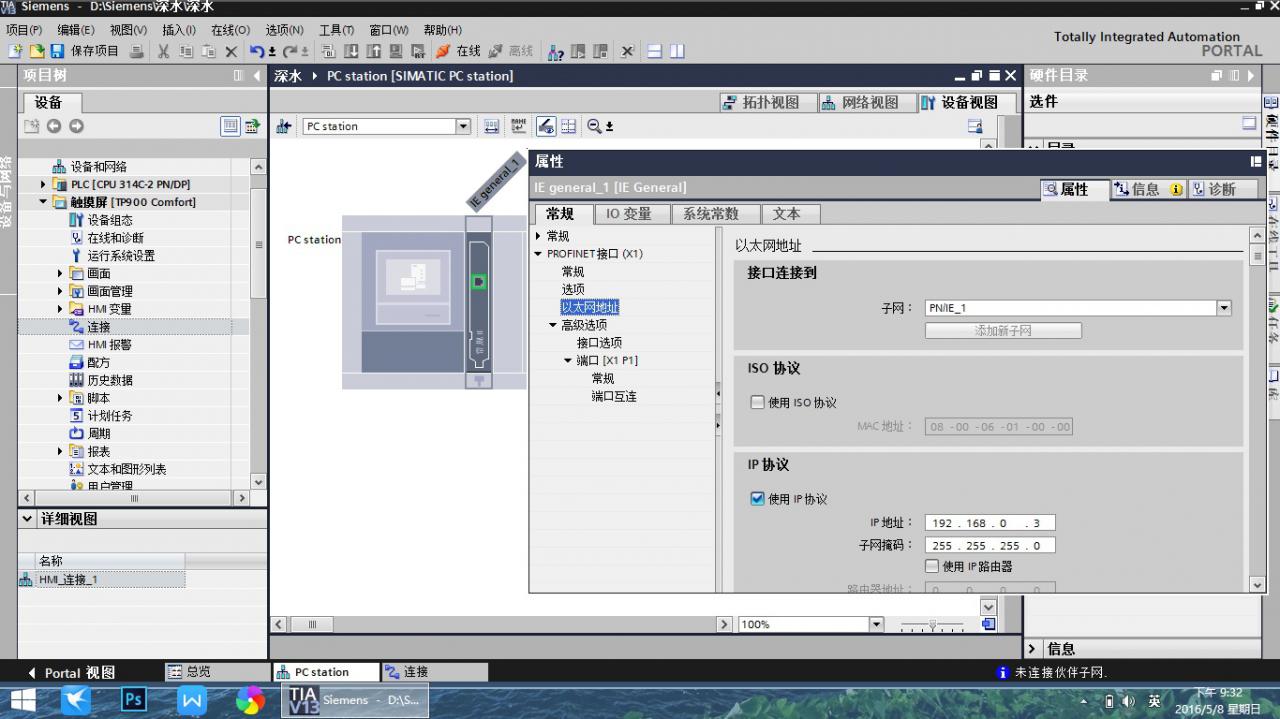Click the volume icon in system tray
Screen dimensions: 1280x719
pyautogui.click(x=1129, y=702)
